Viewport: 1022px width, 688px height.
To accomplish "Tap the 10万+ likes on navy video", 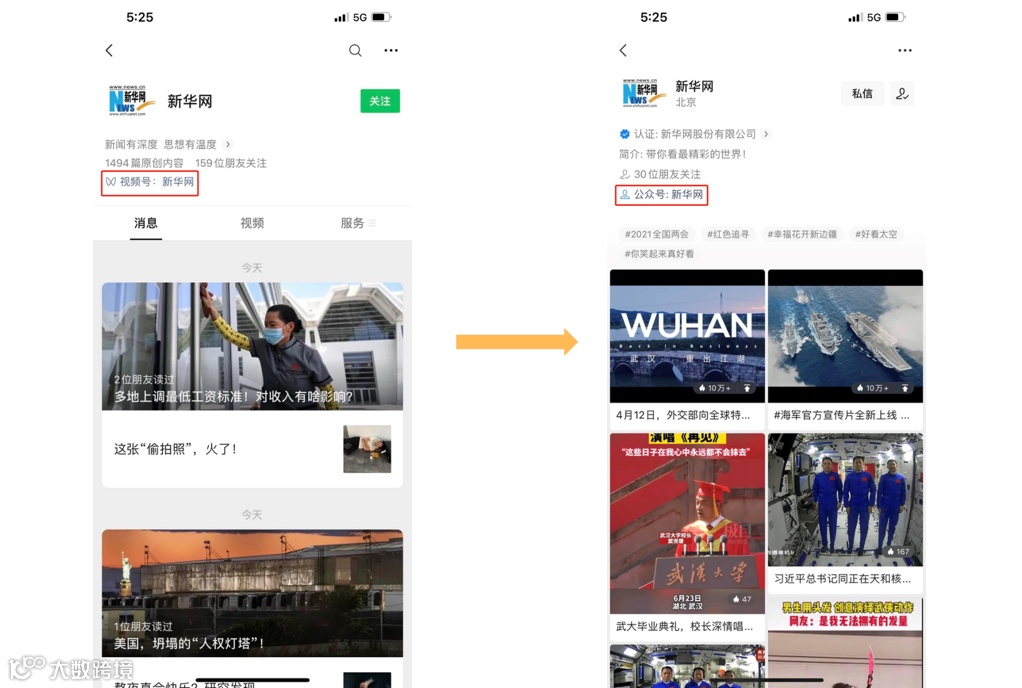I will point(873,388).
